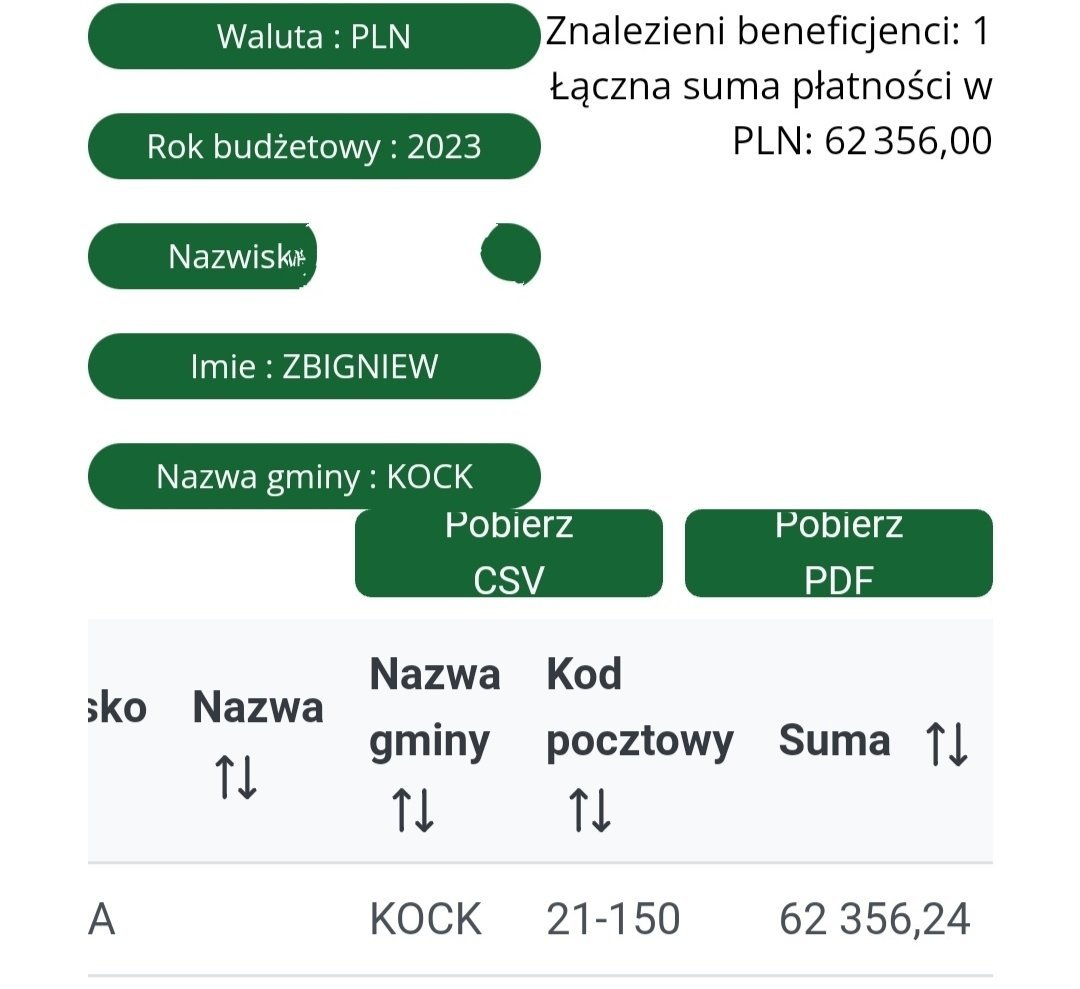Image resolution: width=1080 pixels, height=989 pixels.
Task: Open the Waluta : PLN filter
Action: coord(314,37)
